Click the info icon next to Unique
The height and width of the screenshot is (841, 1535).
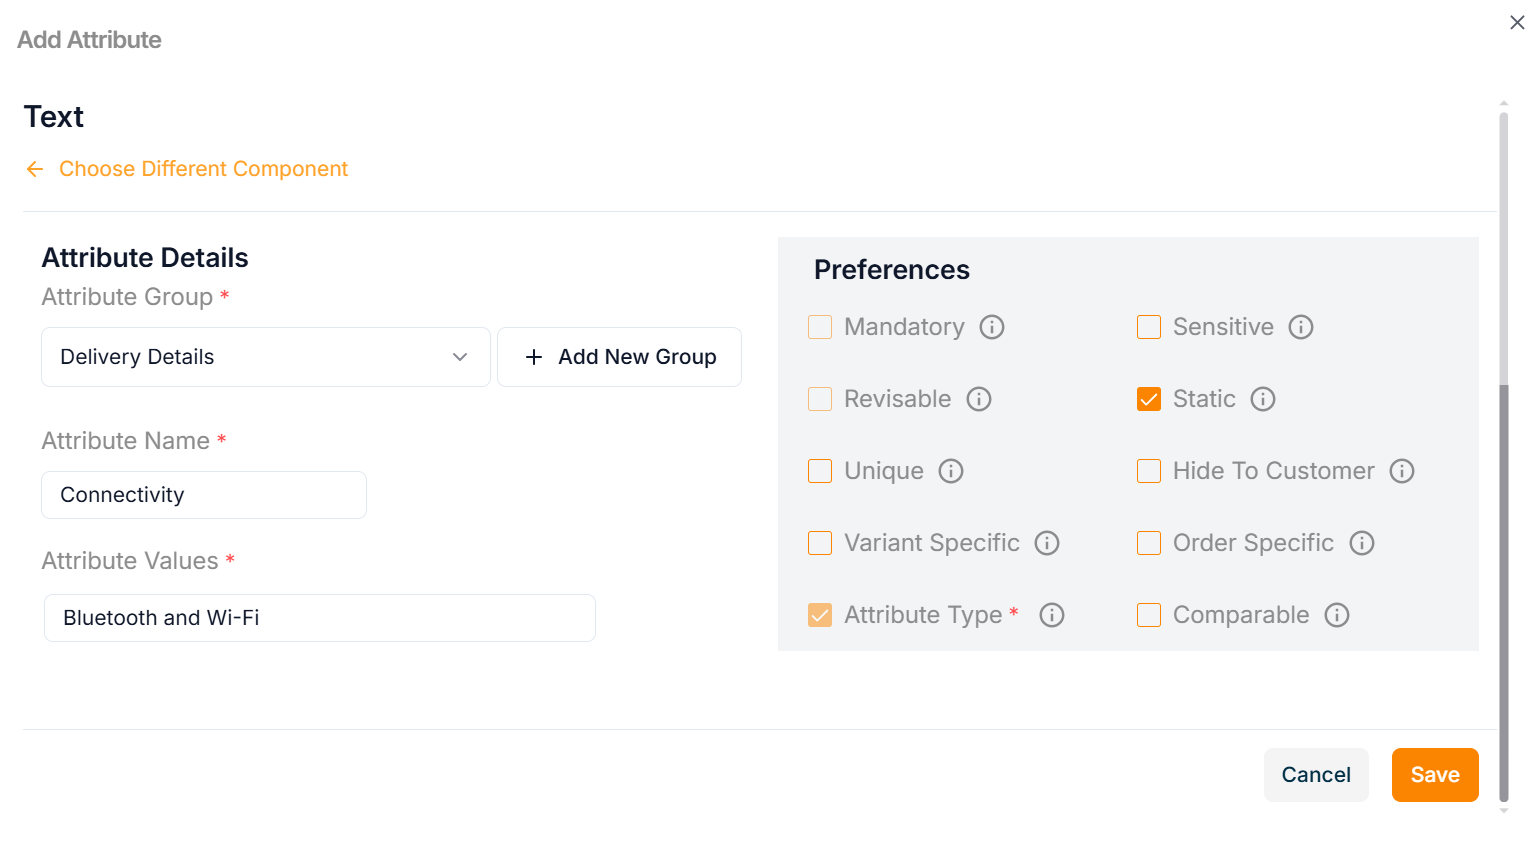click(x=950, y=471)
